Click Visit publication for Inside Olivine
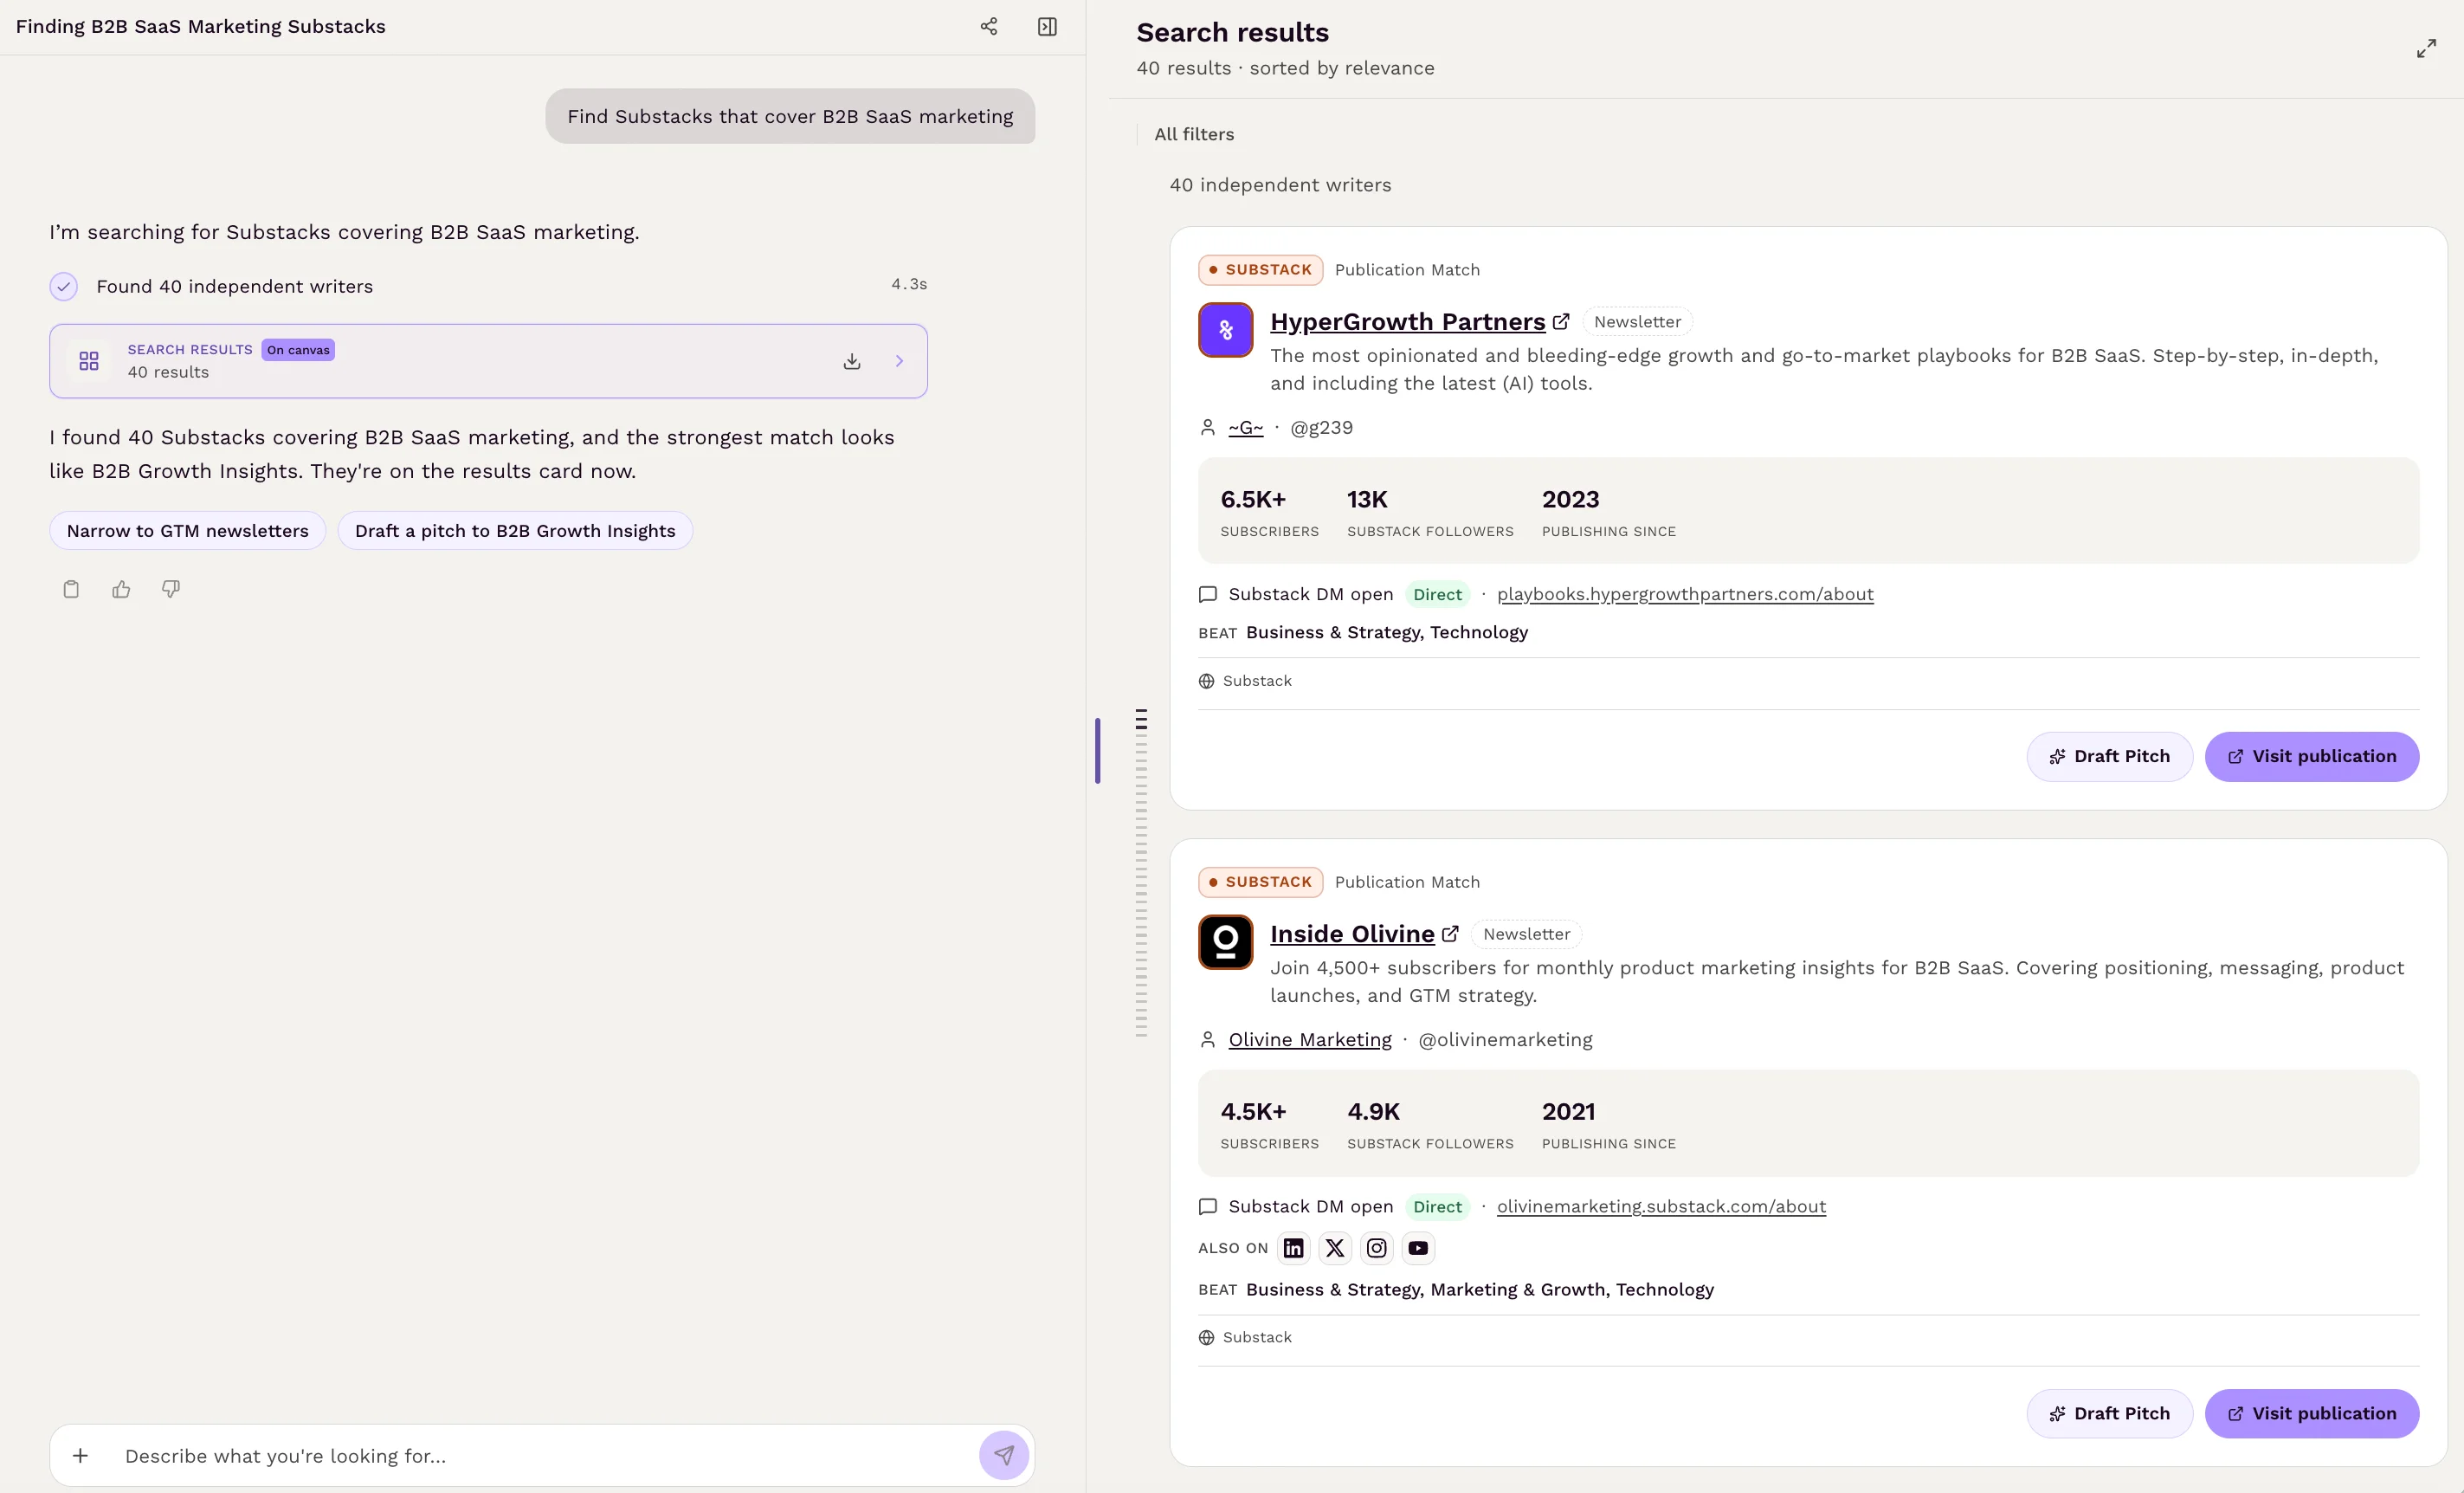Screen dimensions: 2464x1493 (2312, 1413)
